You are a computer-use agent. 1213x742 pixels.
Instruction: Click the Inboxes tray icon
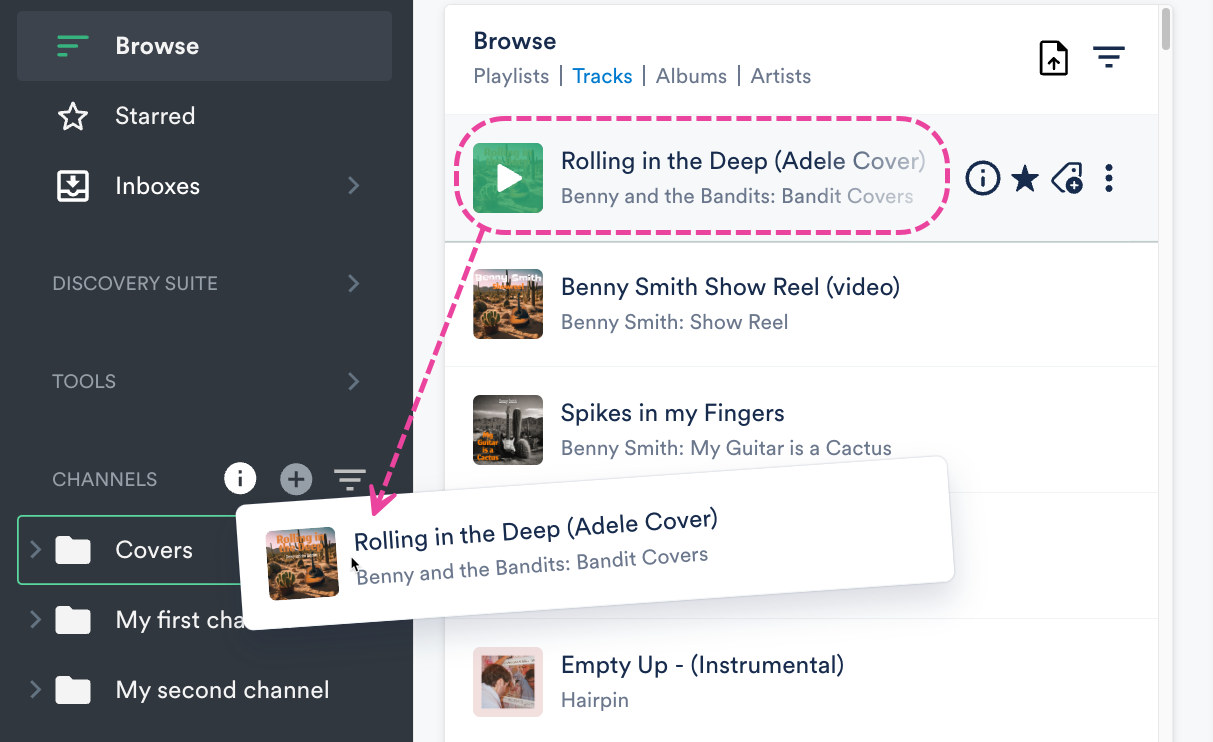(73, 186)
